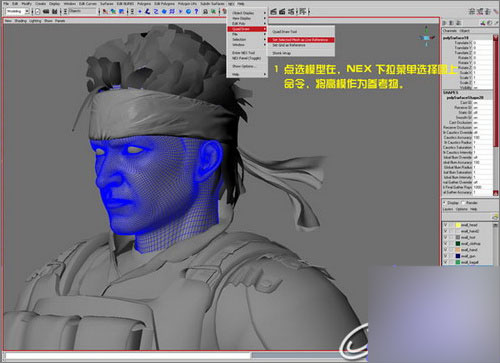Viewport: 500px width, 363px height.
Task: Open the viewport Panels menu
Action: pos(60,21)
